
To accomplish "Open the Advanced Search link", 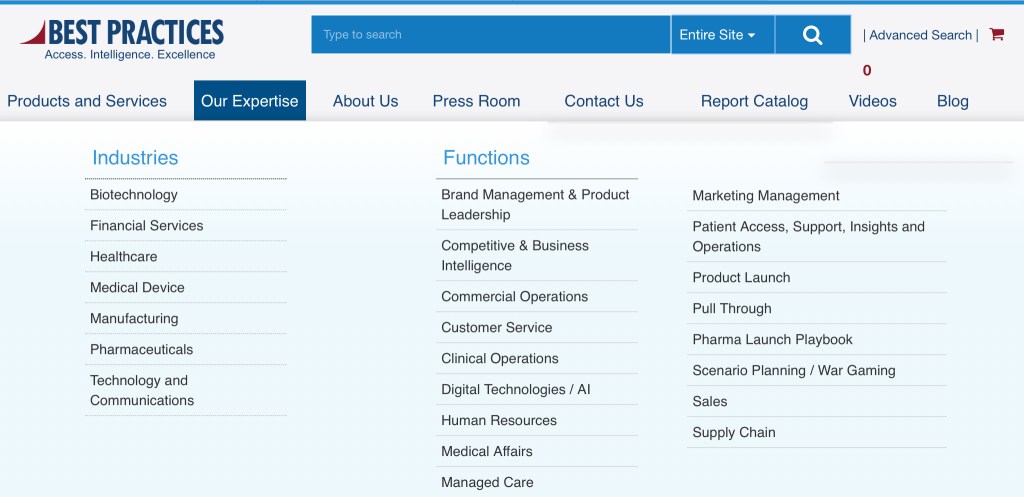I will (920, 35).
